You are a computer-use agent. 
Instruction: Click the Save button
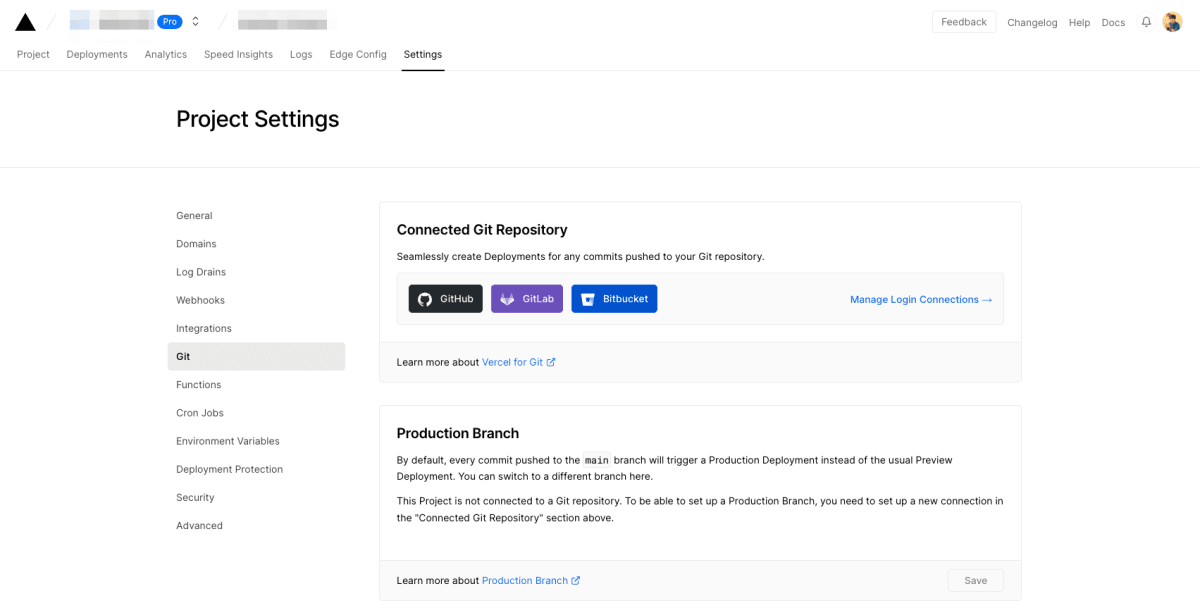975,581
